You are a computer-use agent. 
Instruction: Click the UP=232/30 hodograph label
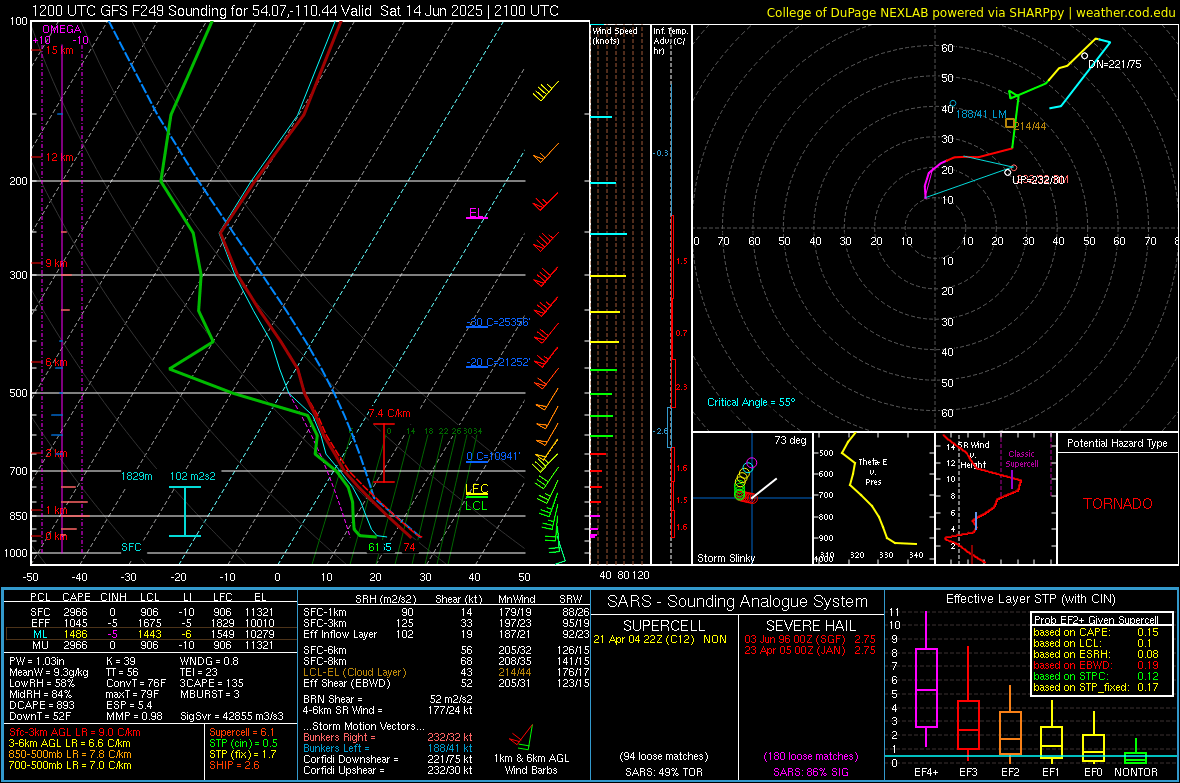[1038, 180]
